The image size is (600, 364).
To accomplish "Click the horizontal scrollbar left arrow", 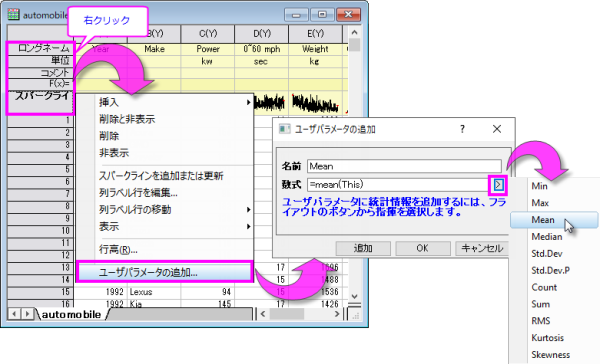I will 263,314.
